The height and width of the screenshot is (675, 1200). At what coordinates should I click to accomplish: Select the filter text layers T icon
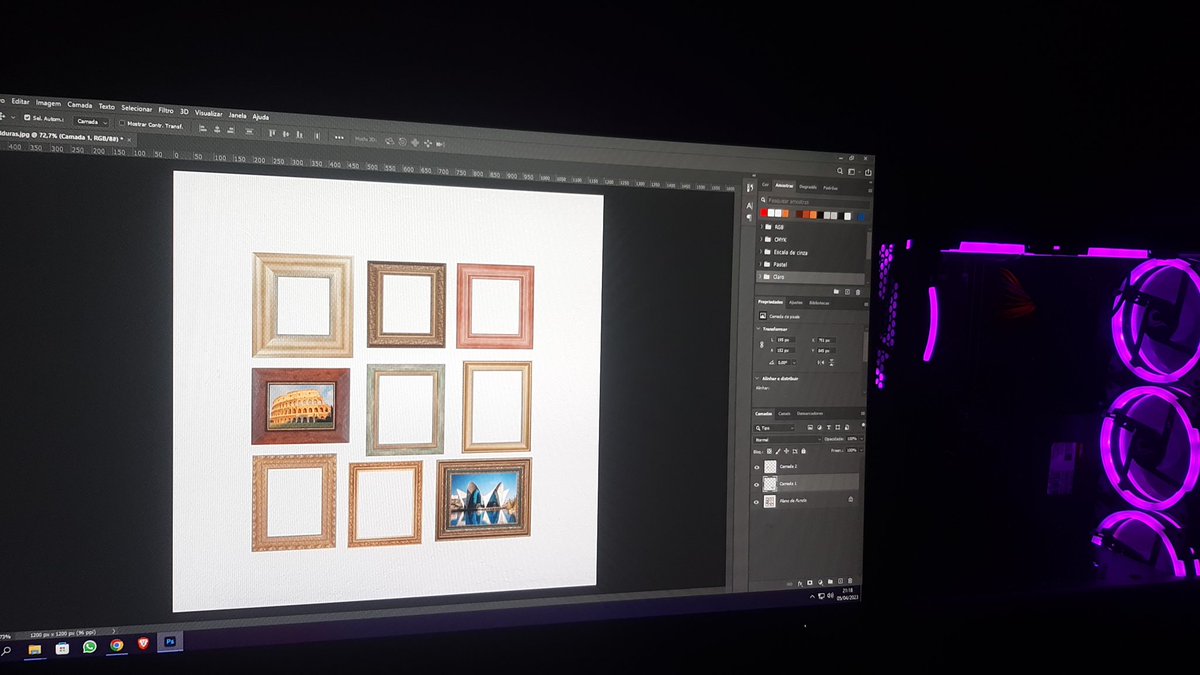click(x=829, y=427)
